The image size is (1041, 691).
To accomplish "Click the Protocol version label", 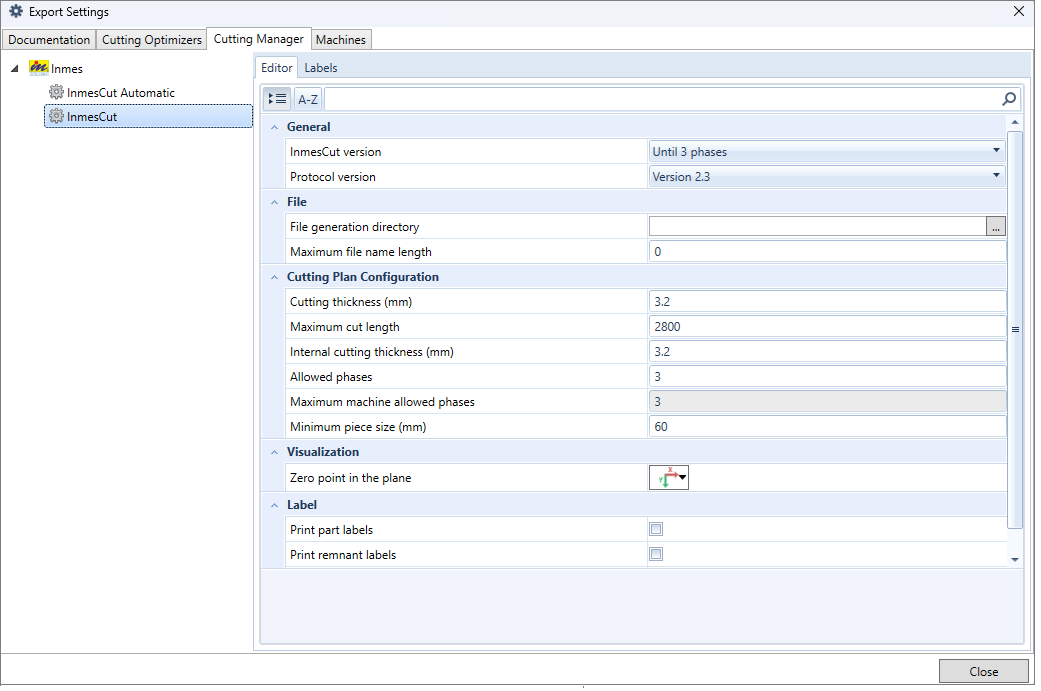I will click(x=333, y=177).
